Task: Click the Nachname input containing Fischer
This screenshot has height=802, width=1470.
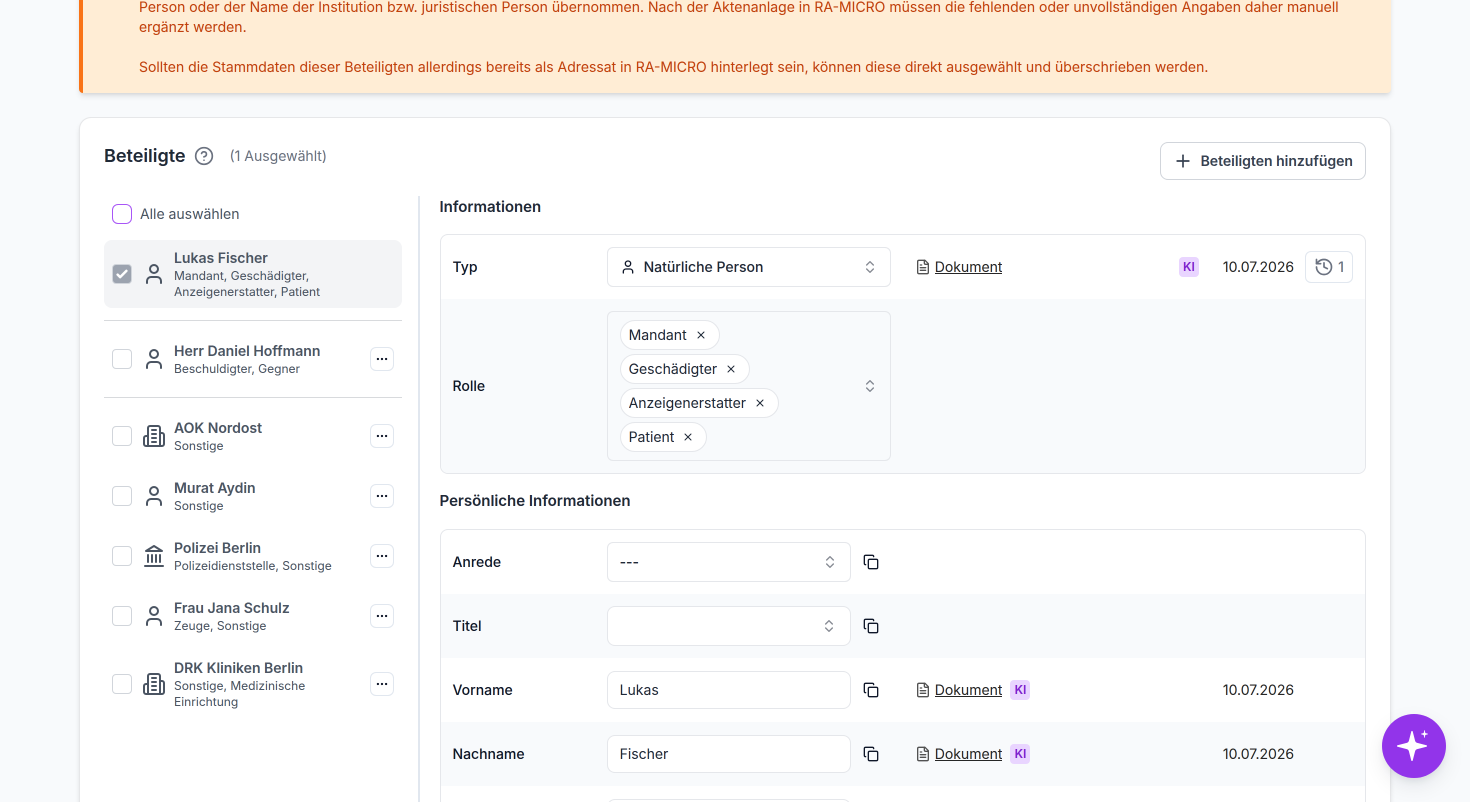Action: click(x=729, y=754)
